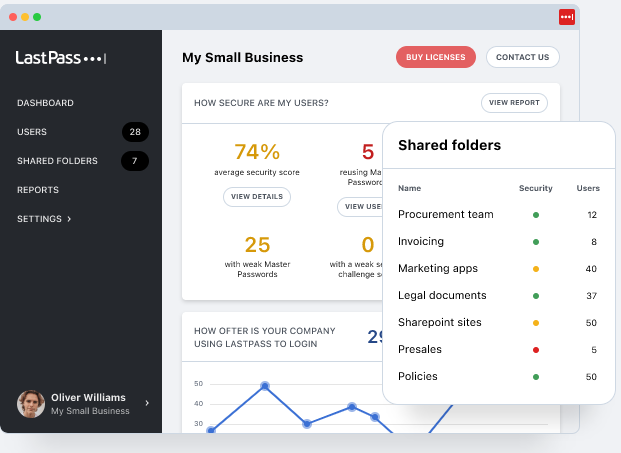
Task: Click the 28 users count badge
Action: [135, 132]
